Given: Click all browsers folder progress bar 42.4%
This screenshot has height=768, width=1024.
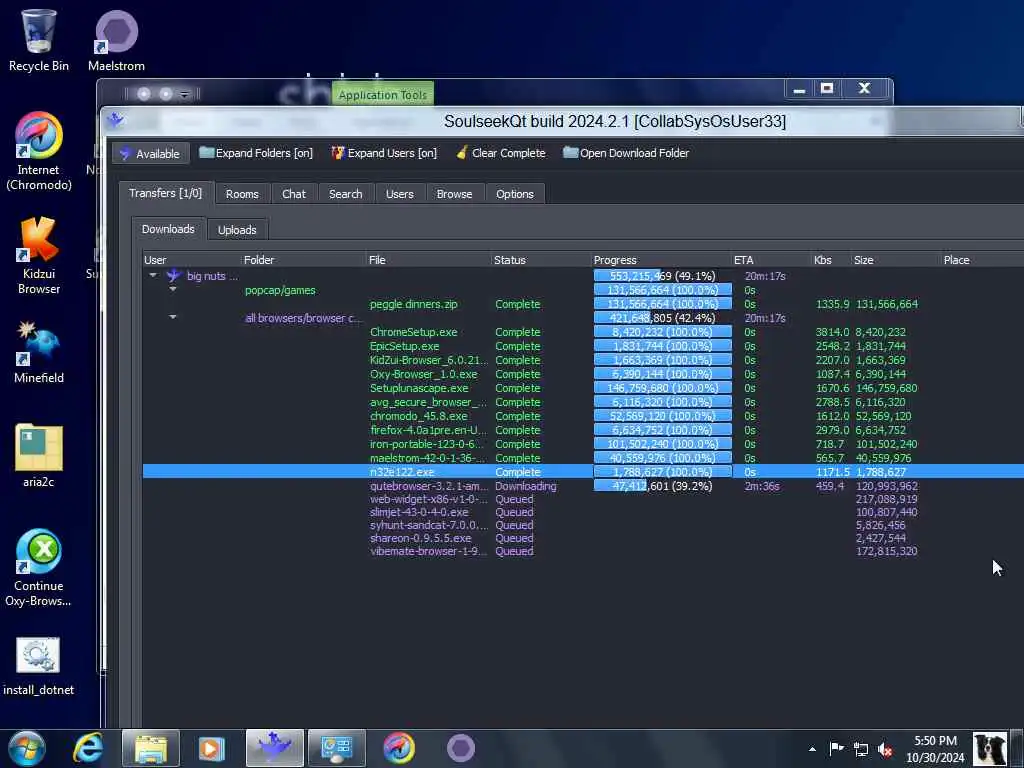Looking at the screenshot, I should tap(662, 318).
